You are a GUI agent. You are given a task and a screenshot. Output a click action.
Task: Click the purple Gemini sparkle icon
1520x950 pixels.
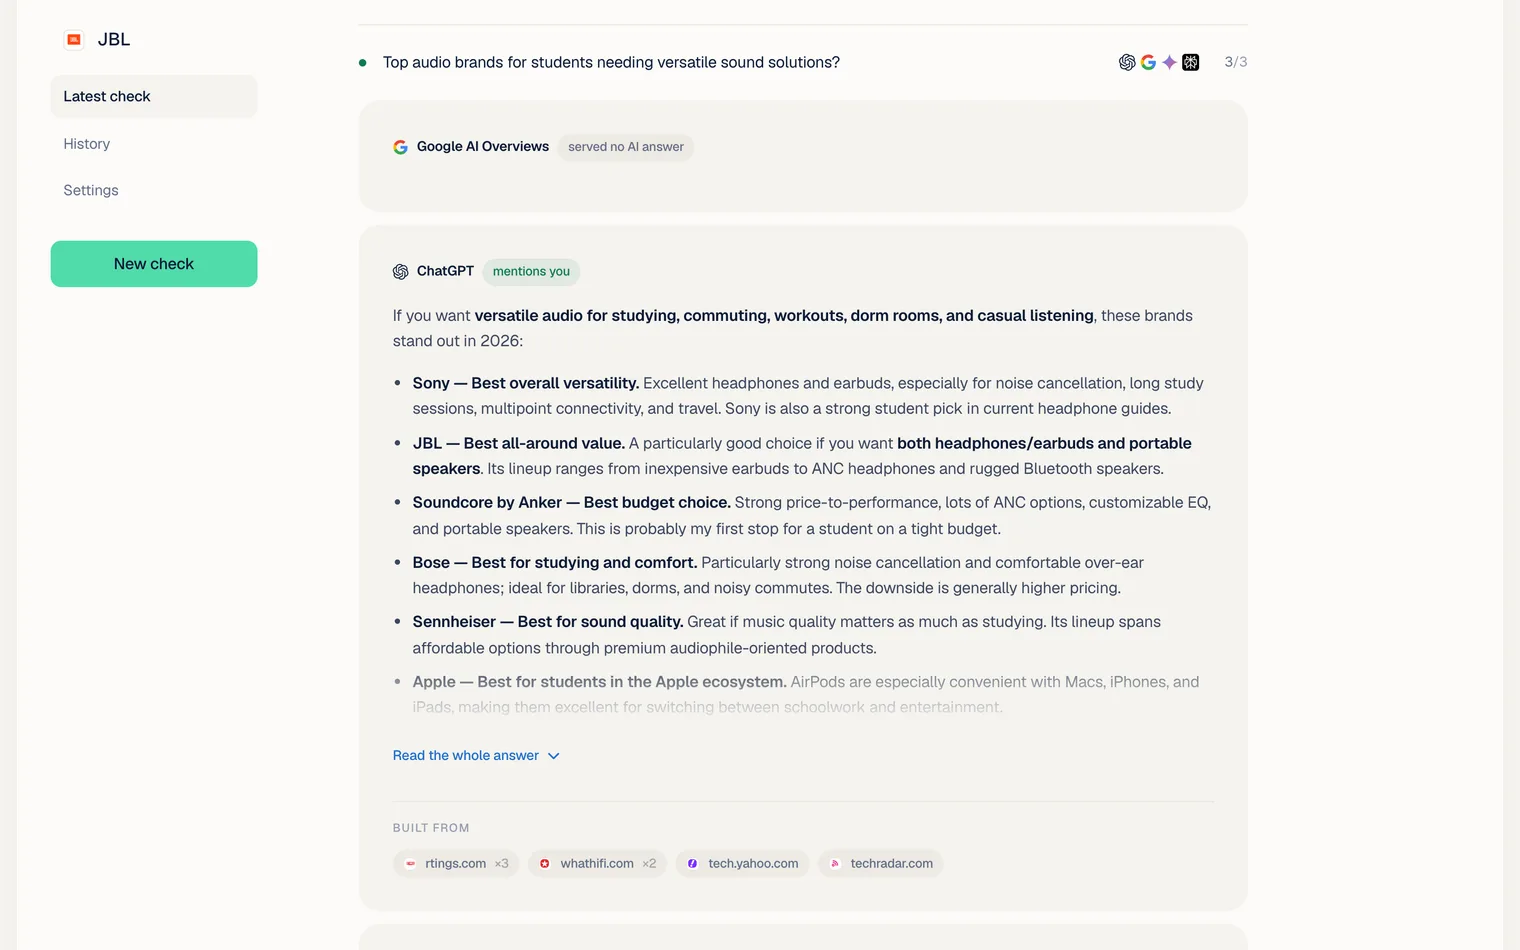tap(1169, 62)
